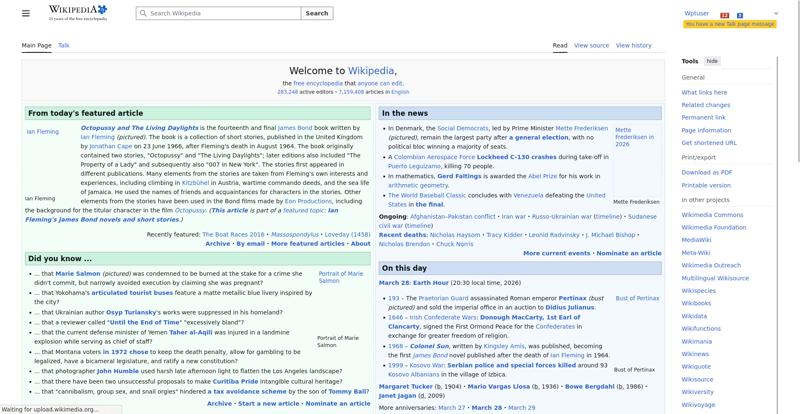The width and height of the screenshot is (800, 414).
Task: Open the View source tab
Action: pyautogui.click(x=591, y=45)
